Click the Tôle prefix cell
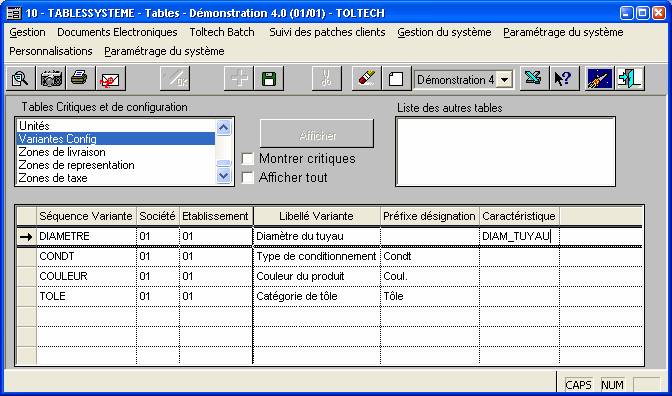The image size is (672, 396). pos(429,296)
